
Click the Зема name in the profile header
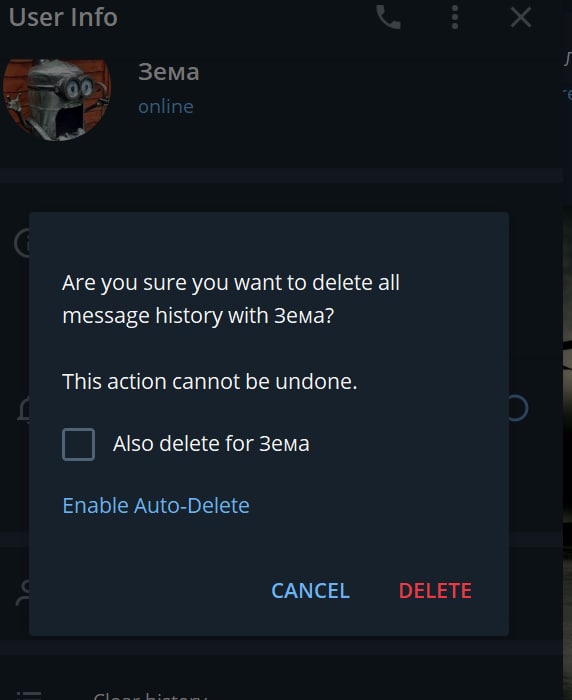click(x=168, y=71)
